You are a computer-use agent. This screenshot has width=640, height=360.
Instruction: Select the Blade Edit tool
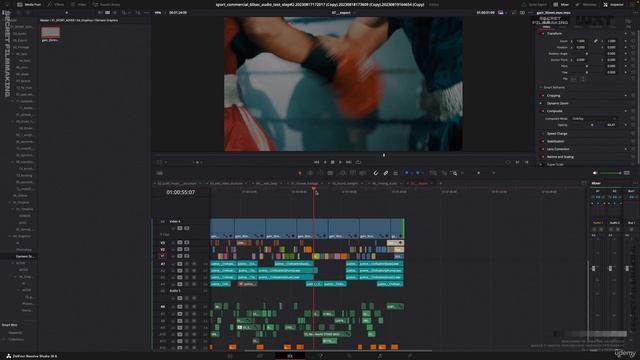coord(330,173)
